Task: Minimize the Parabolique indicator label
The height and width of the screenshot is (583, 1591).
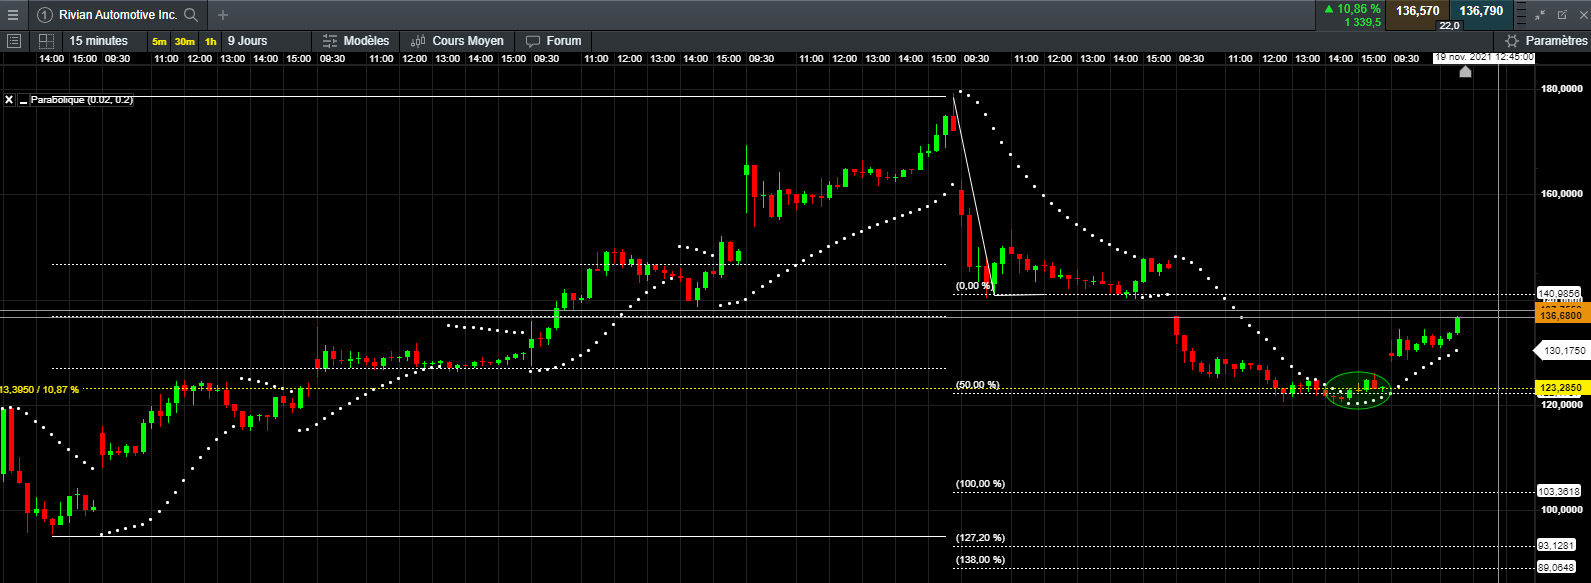Action: [23, 100]
